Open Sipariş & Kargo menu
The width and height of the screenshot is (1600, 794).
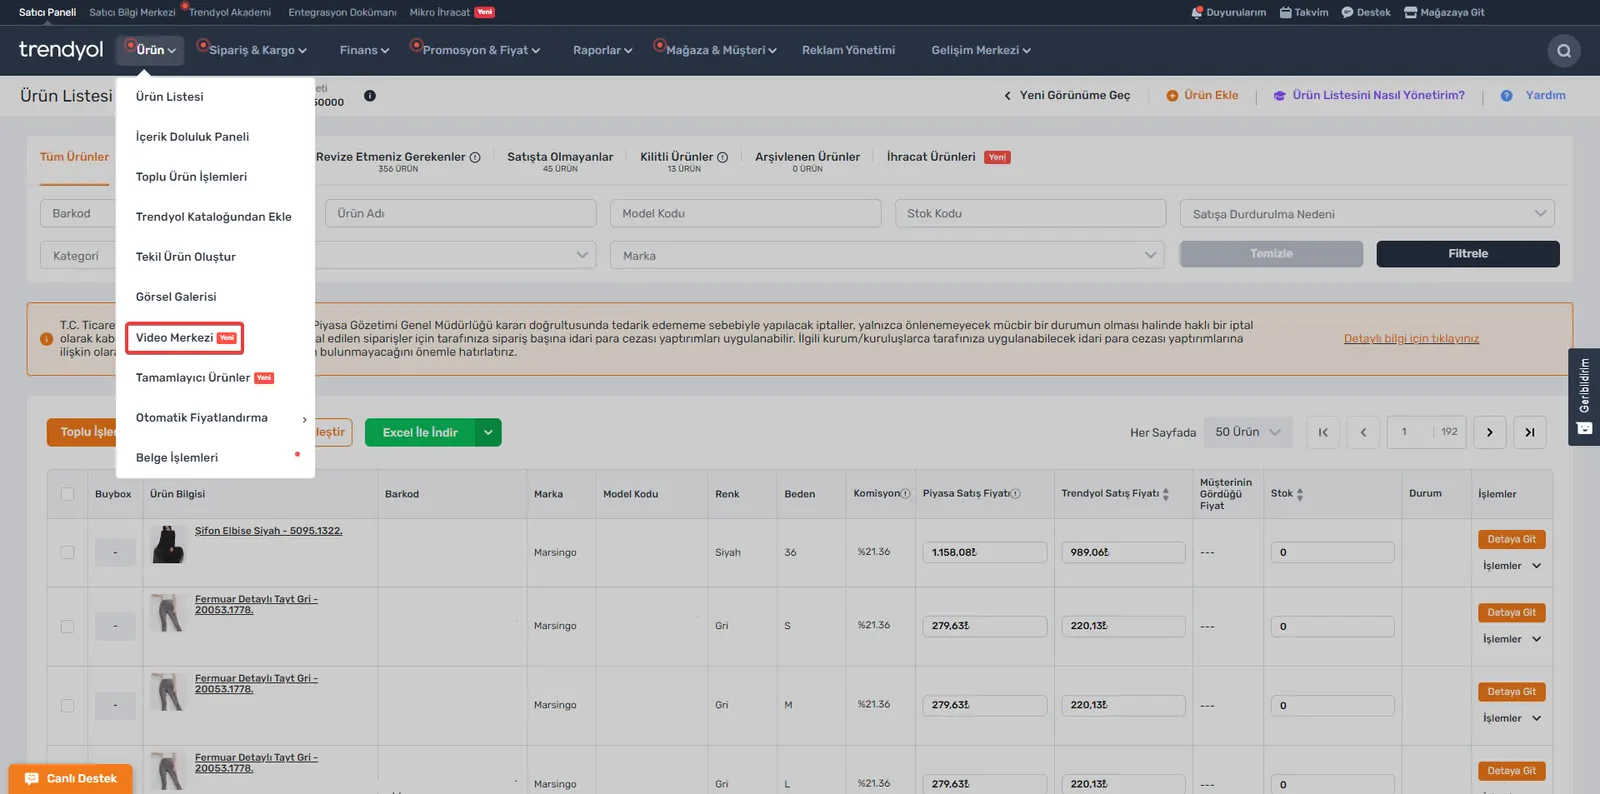258,50
